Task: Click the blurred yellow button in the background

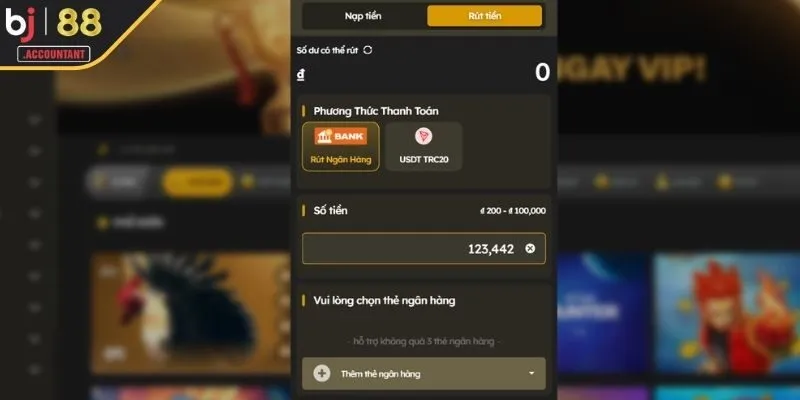Action: [198, 182]
